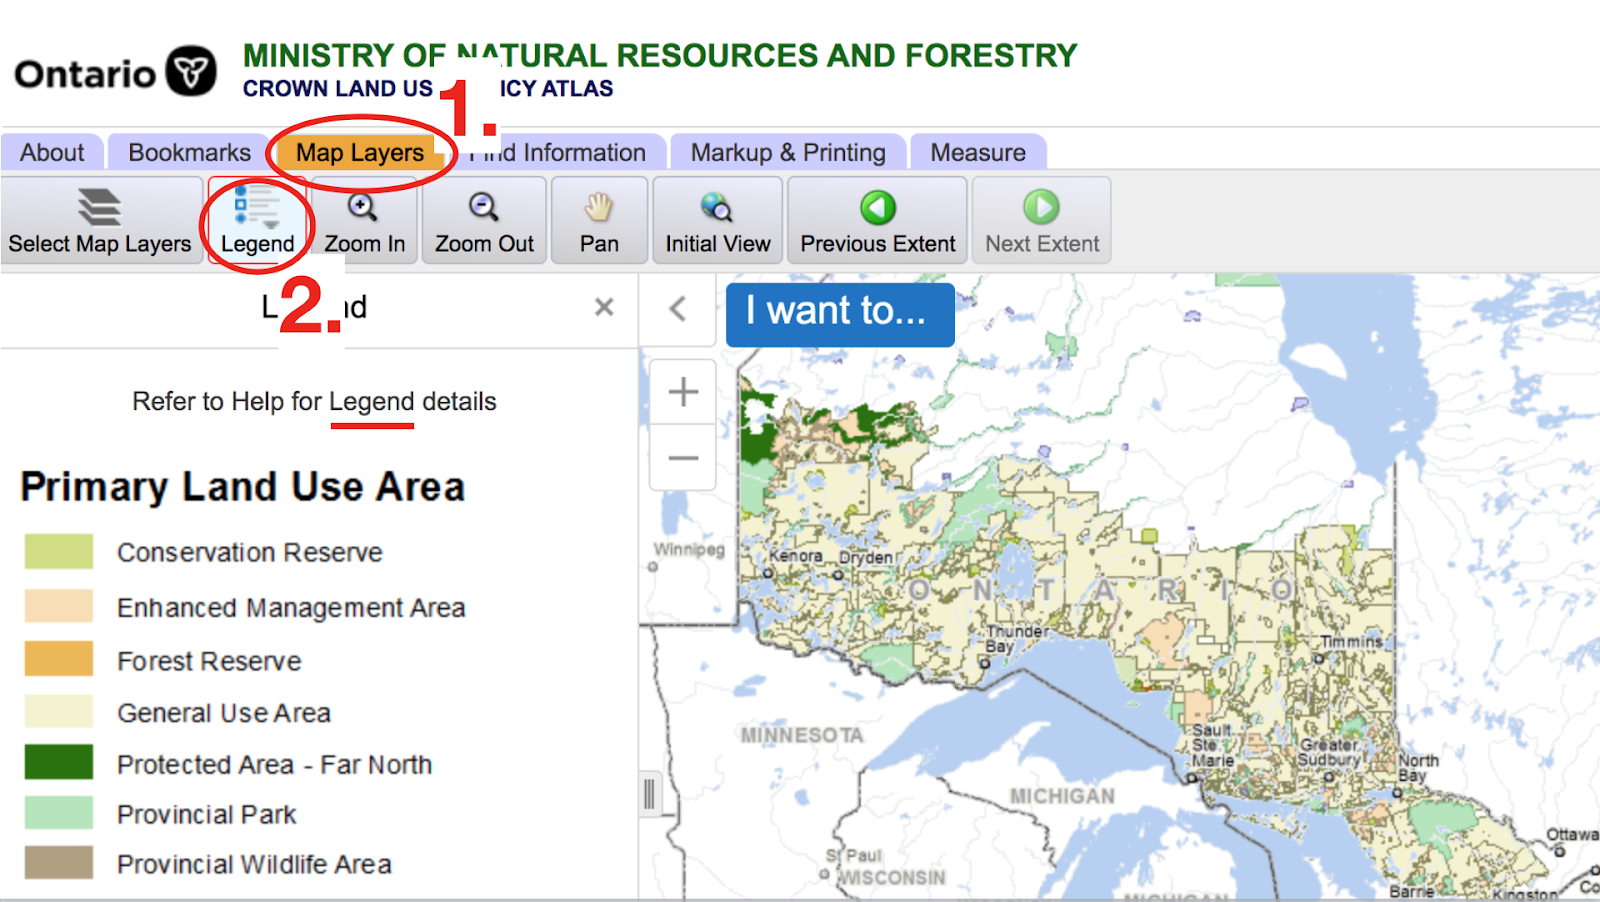Screen dimensions: 1600x902
Task: Click the Greater Sudbury map label
Action: 1329,752
